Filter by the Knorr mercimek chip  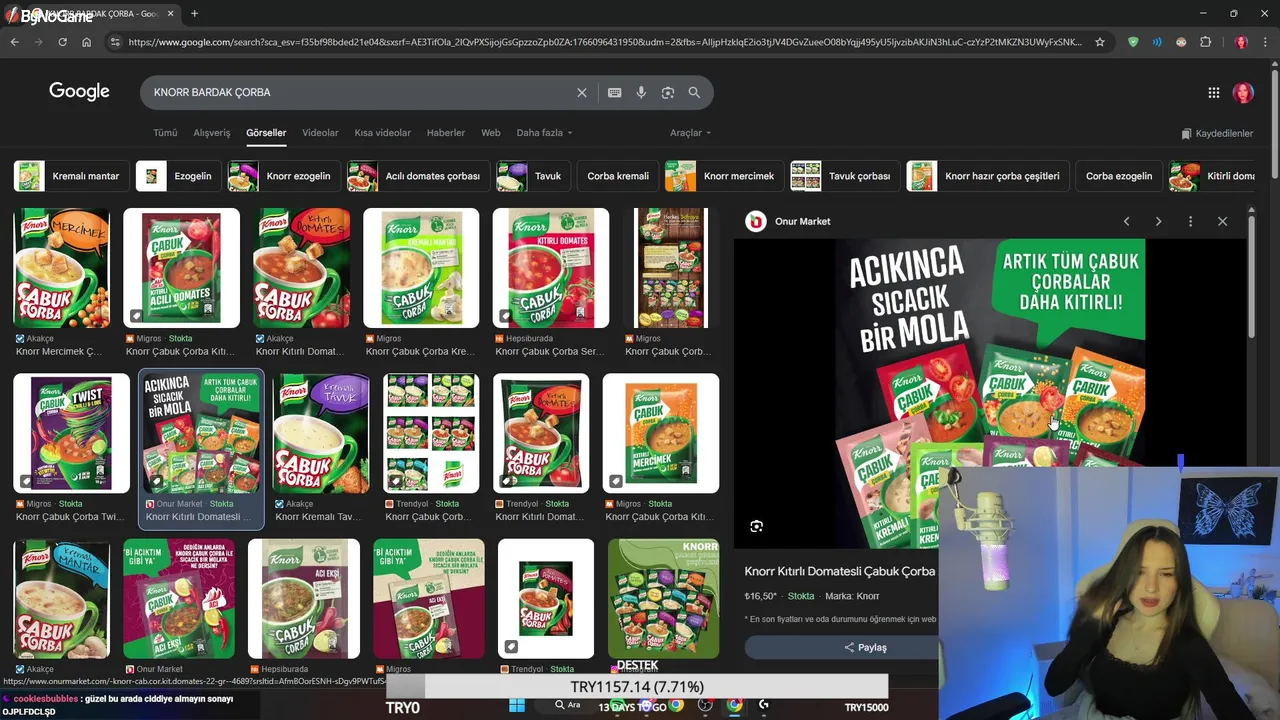pyautogui.click(x=724, y=176)
